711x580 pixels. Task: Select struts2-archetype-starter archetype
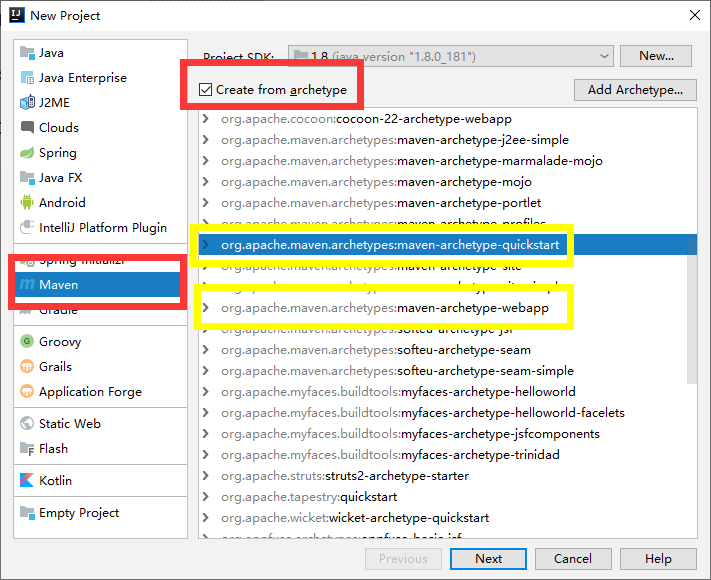point(448,476)
